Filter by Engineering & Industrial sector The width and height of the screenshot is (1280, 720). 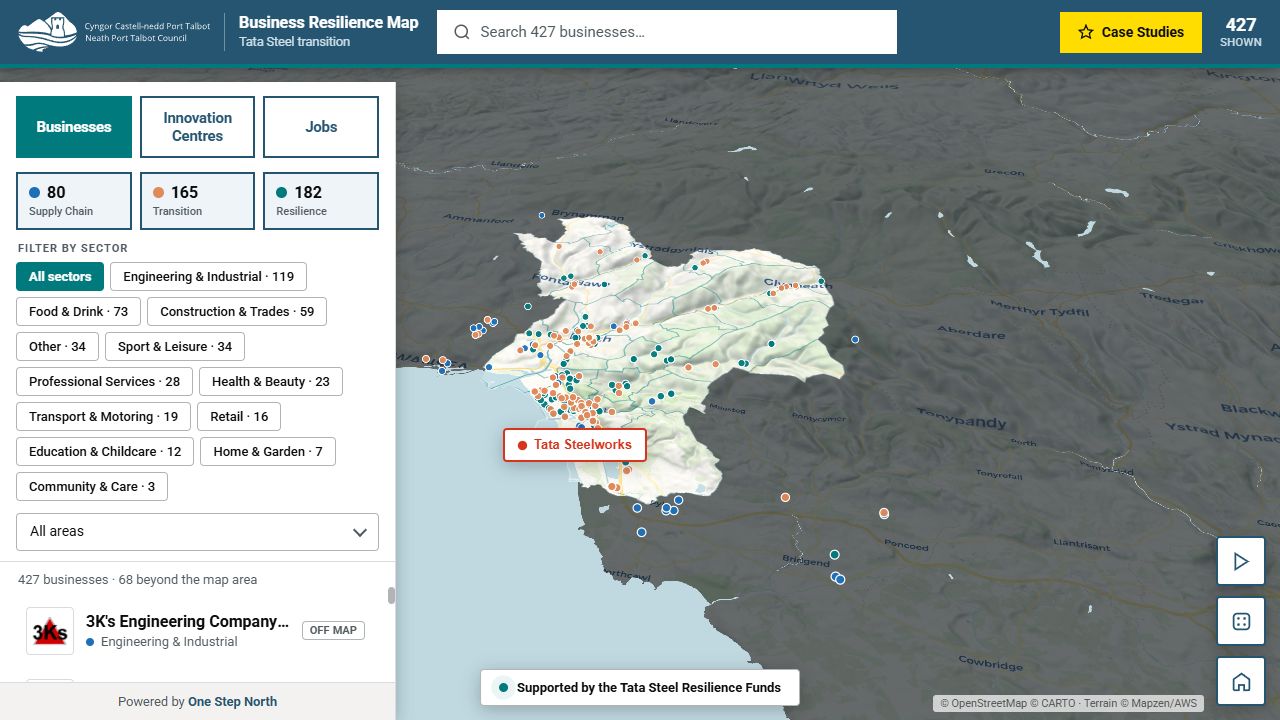click(x=209, y=277)
